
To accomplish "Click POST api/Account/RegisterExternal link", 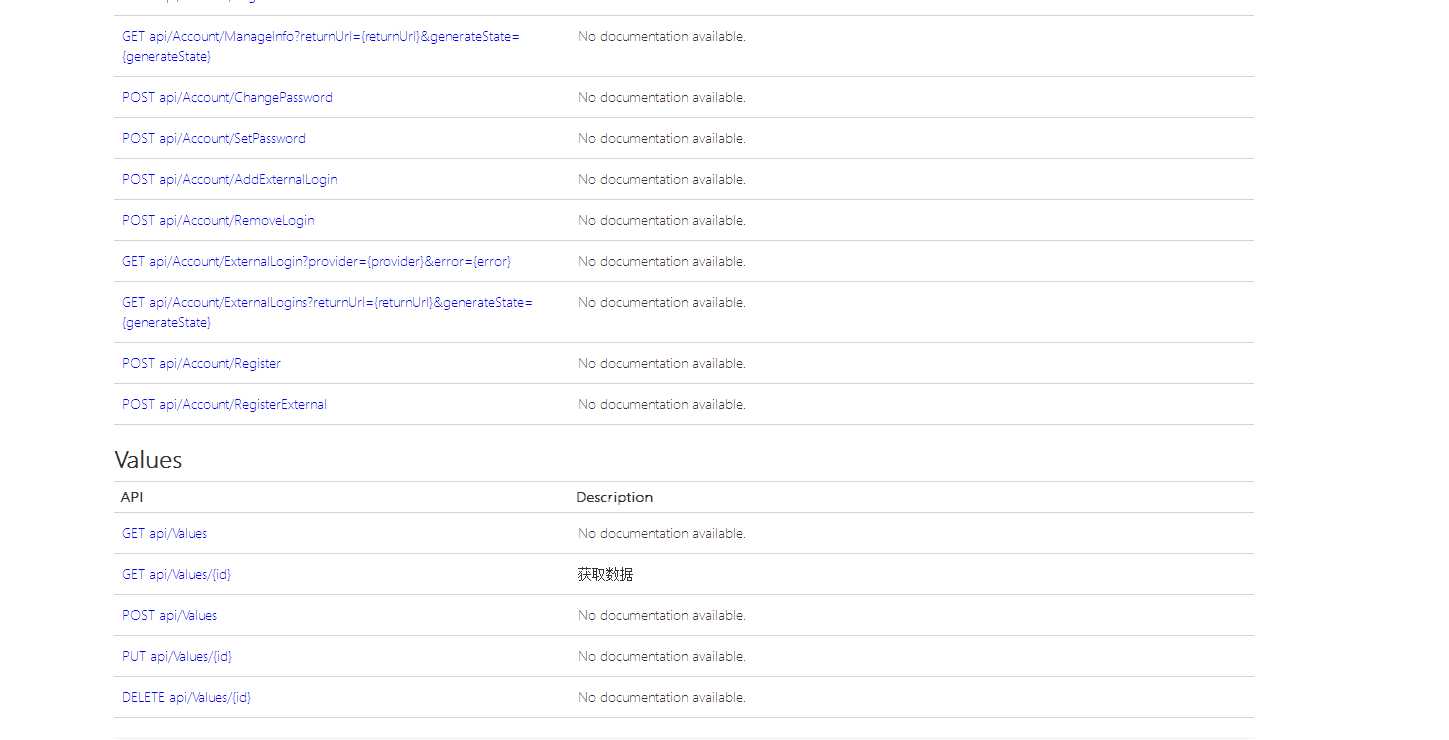I will [224, 404].
